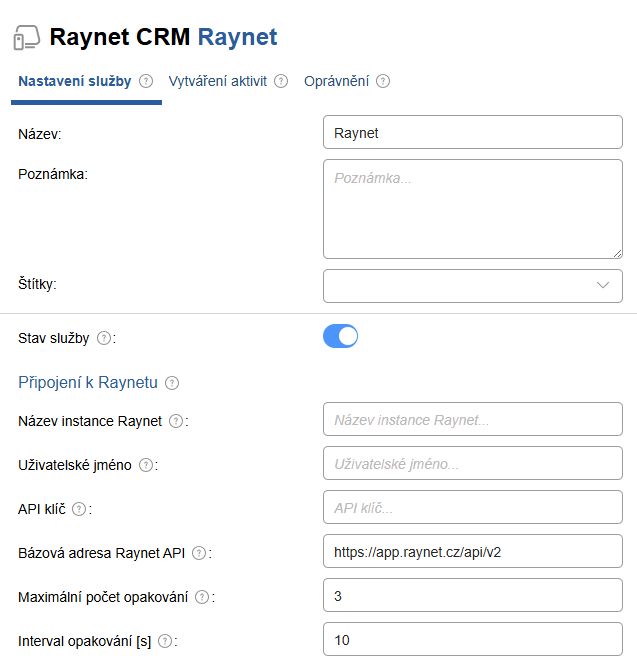The width and height of the screenshot is (637, 669).
Task: Show help for Bázová adresa Raynet API
Action: pyautogui.click(x=199, y=553)
